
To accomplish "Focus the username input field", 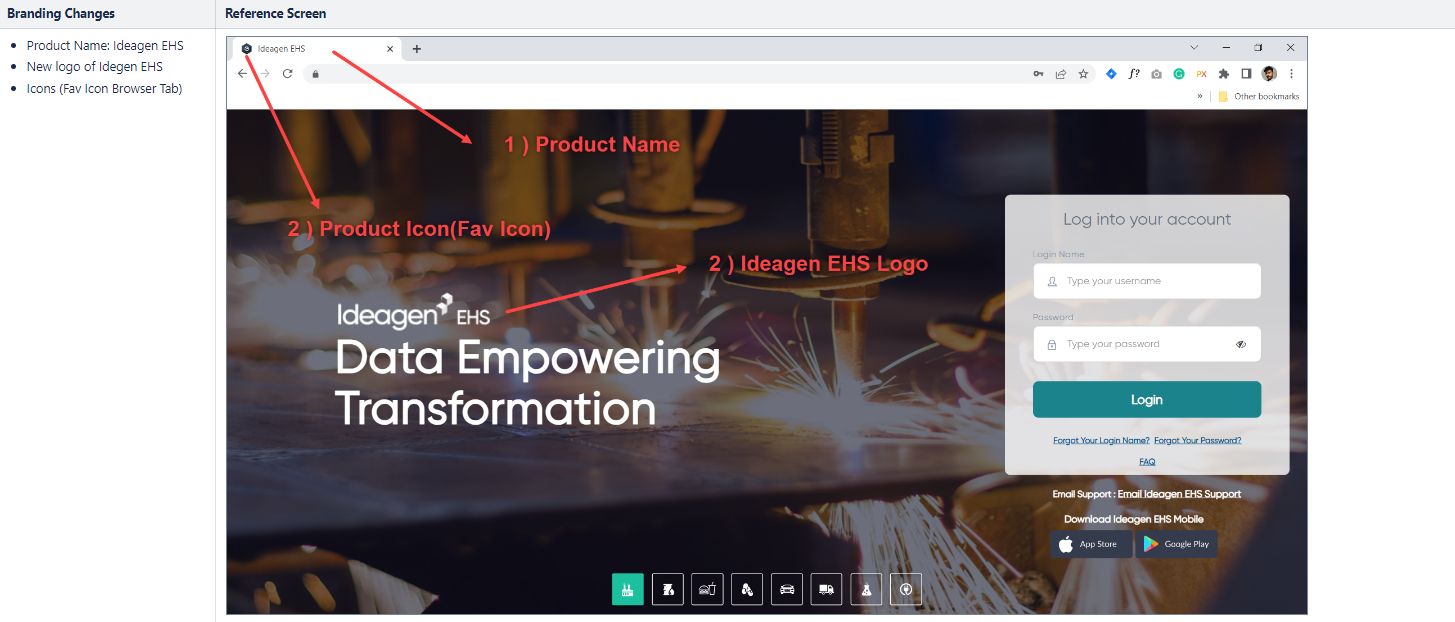I will coord(1147,281).
